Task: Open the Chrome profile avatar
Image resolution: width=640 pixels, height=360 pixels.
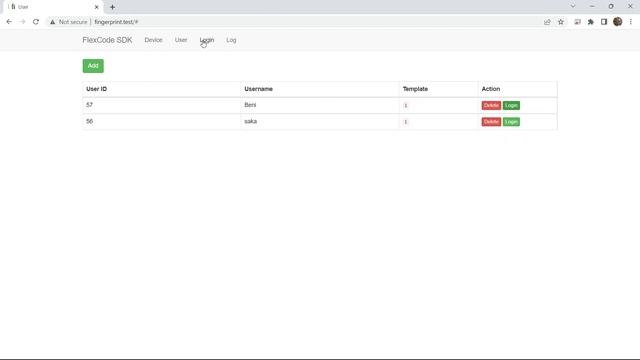Action: (x=618, y=22)
